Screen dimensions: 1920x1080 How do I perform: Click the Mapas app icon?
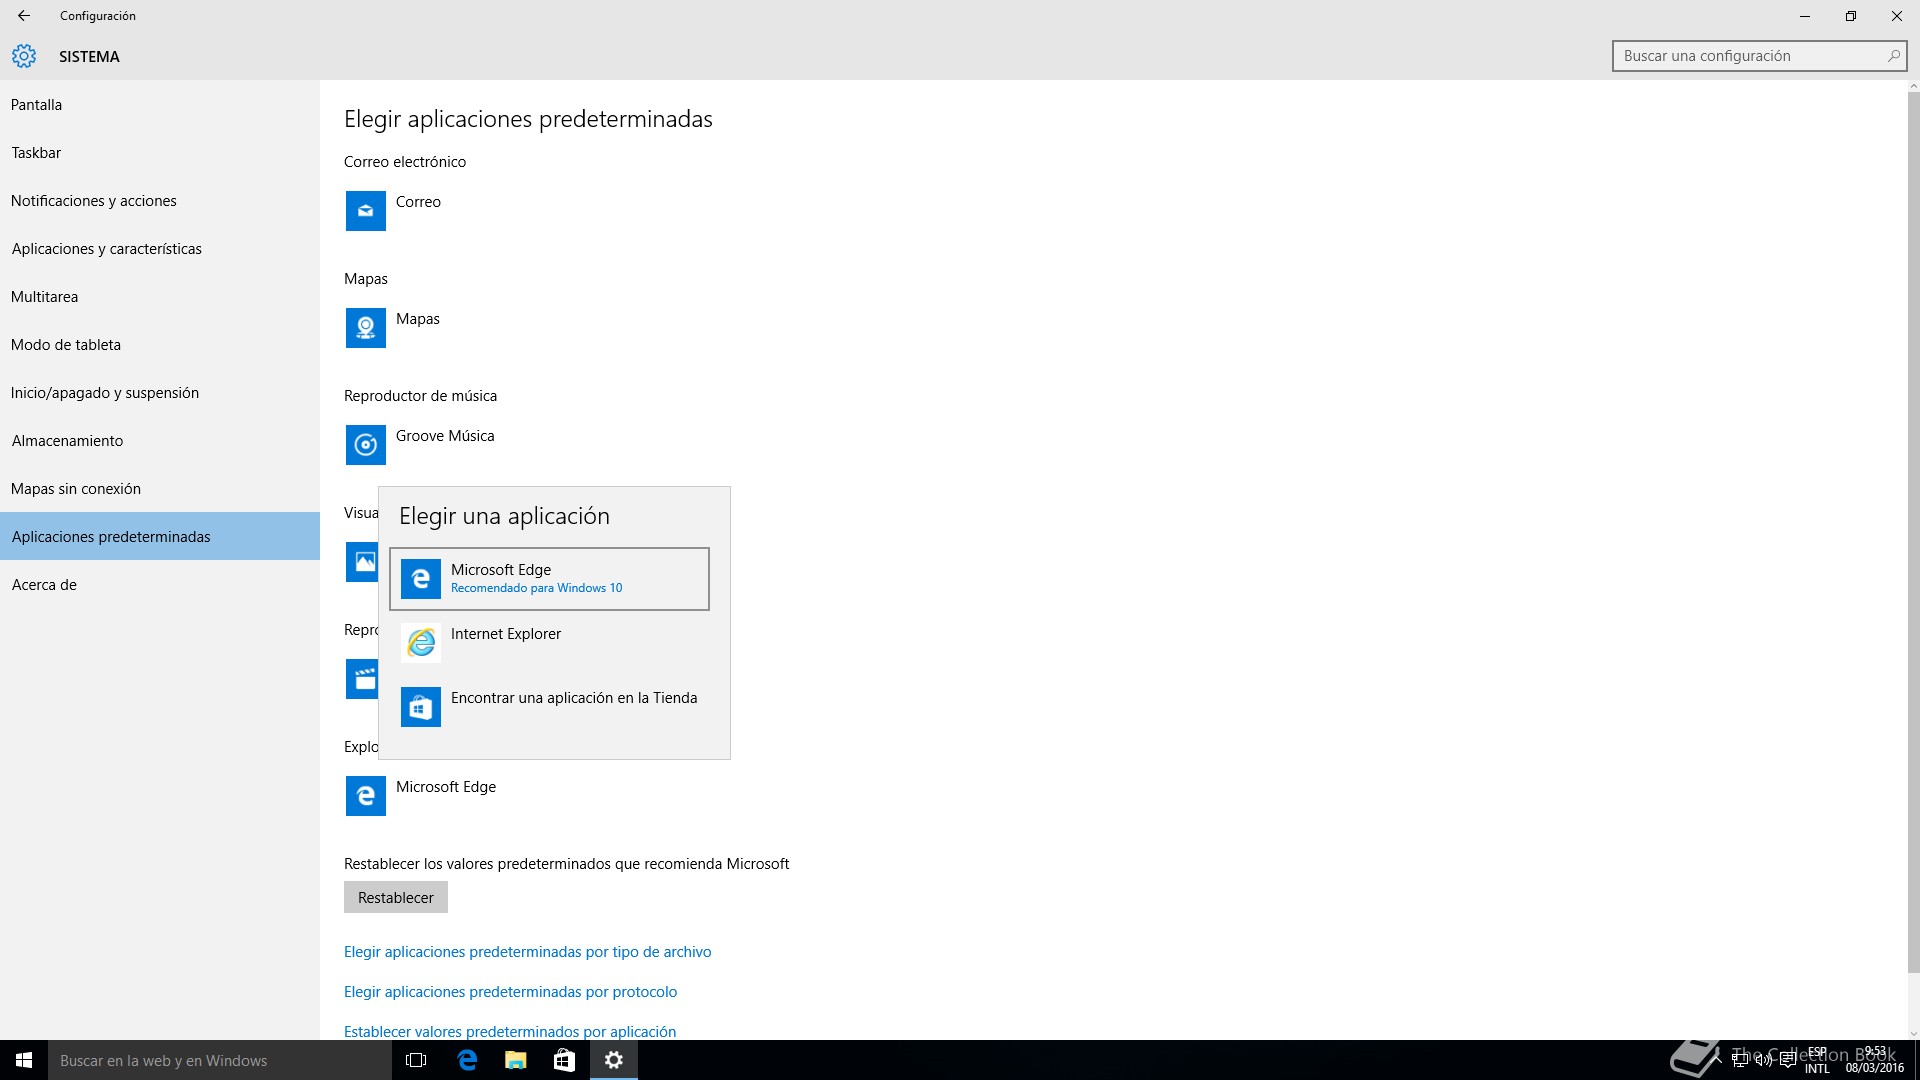(366, 328)
